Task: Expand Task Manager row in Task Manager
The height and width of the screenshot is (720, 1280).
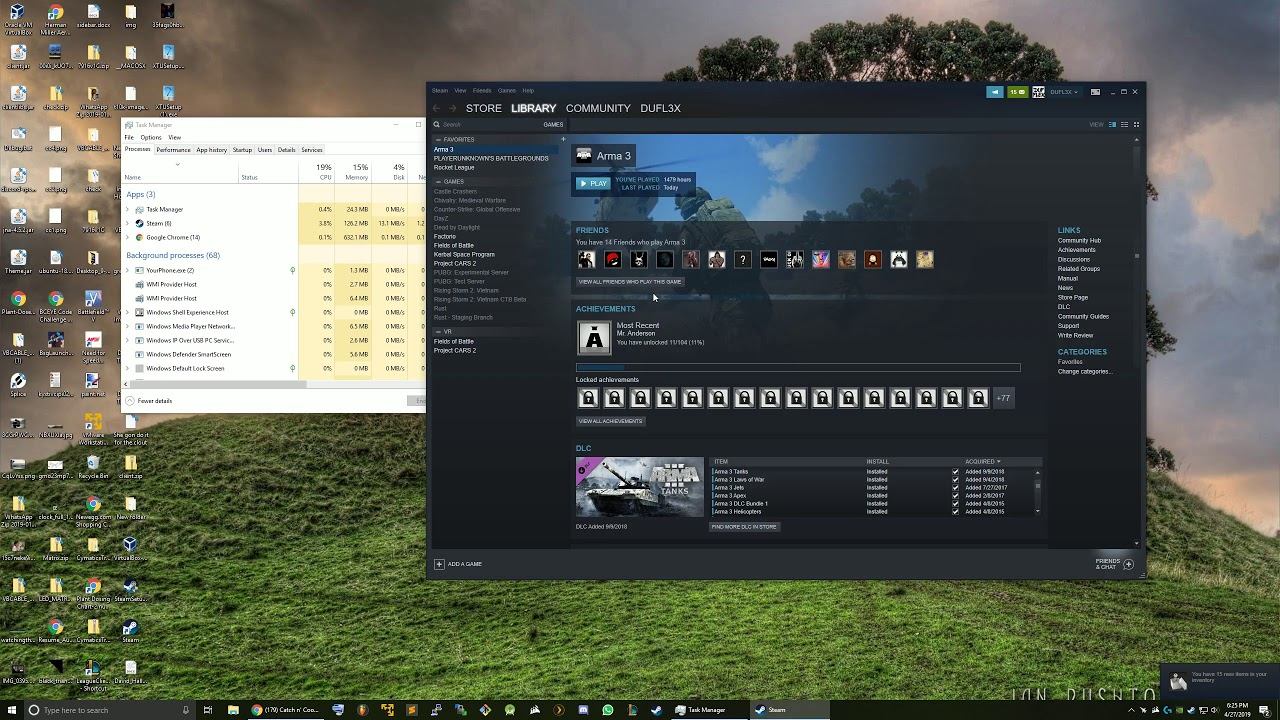Action: click(x=128, y=209)
